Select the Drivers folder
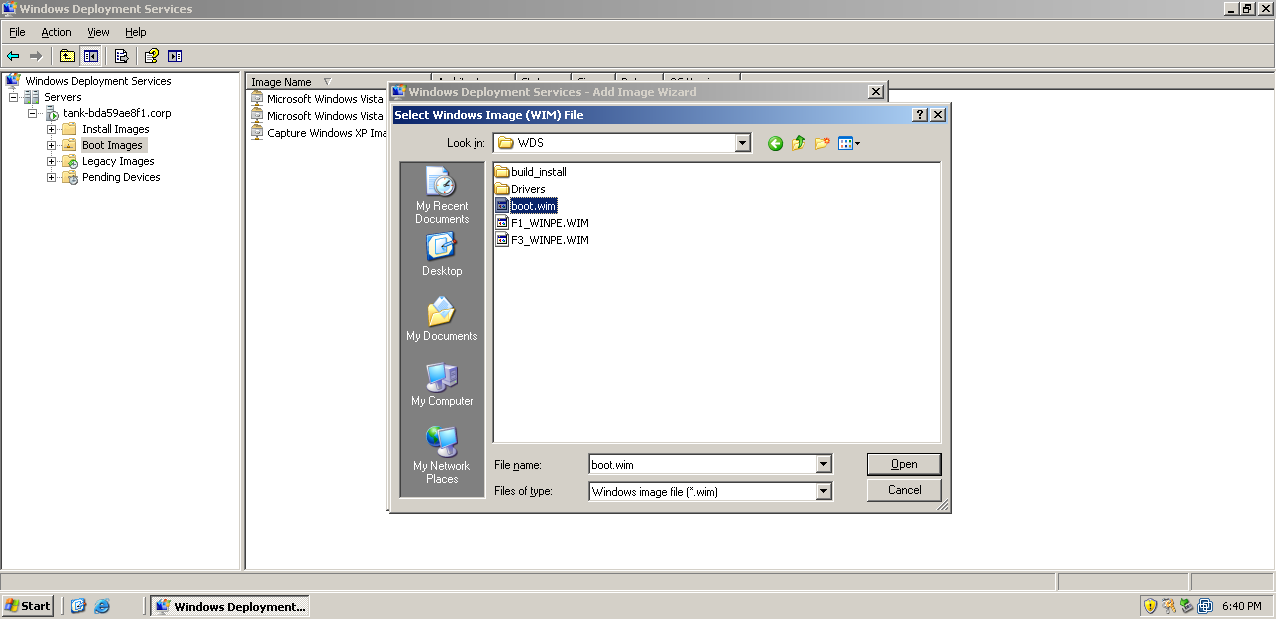Image resolution: width=1276 pixels, height=619 pixels. [x=521, y=189]
